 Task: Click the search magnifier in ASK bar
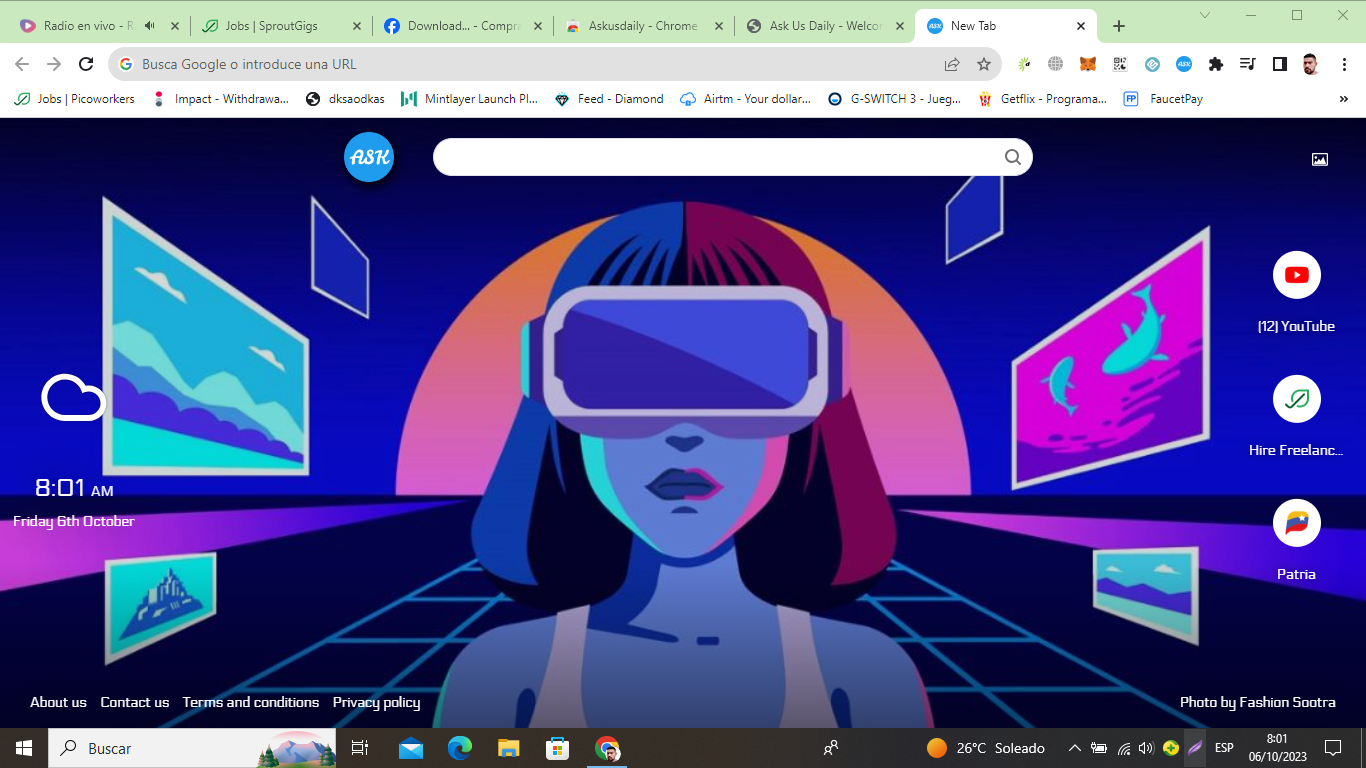1012,157
